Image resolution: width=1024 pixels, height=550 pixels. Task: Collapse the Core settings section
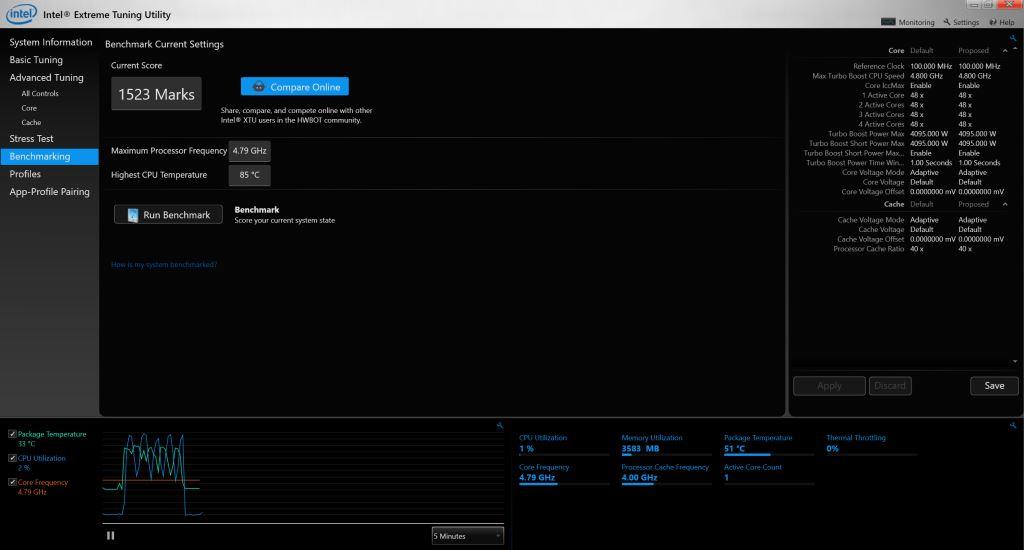[1004, 50]
